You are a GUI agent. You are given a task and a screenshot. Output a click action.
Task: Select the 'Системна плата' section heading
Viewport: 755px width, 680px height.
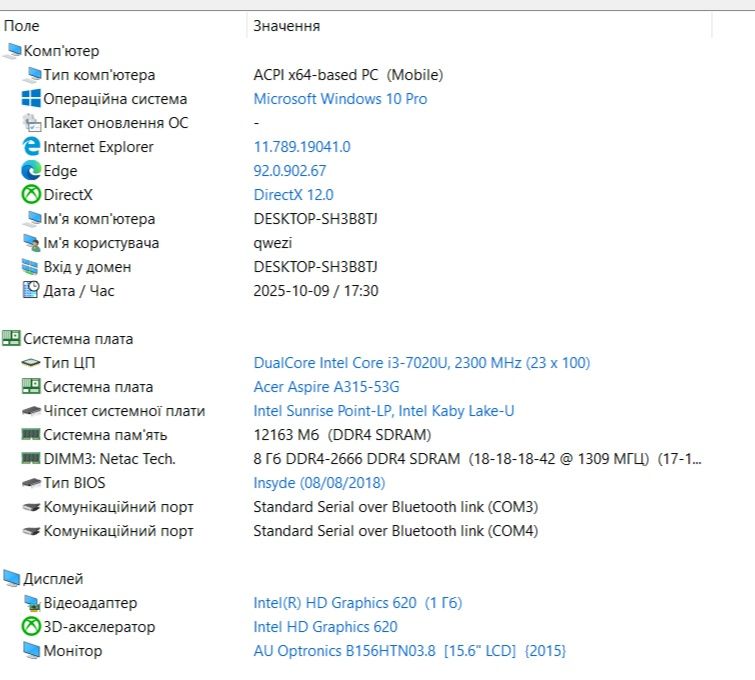click(78, 339)
